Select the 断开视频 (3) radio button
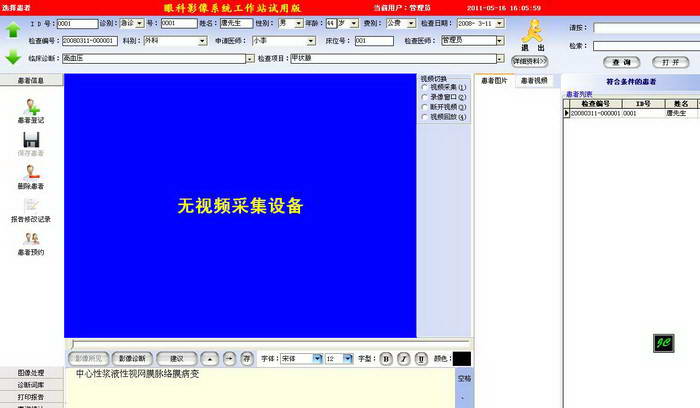The image size is (700, 408). [x=425, y=107]
